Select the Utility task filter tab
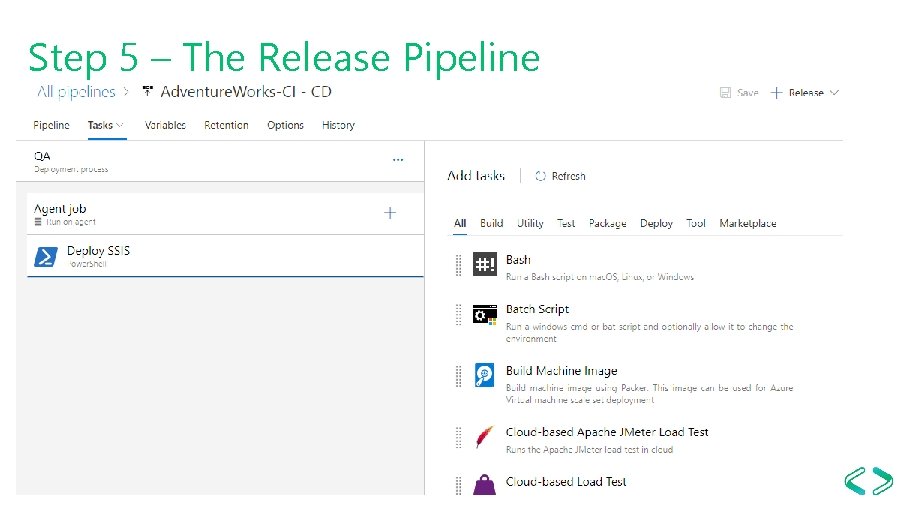The height and width of the screenshot is (510, 907). [530, 223]
